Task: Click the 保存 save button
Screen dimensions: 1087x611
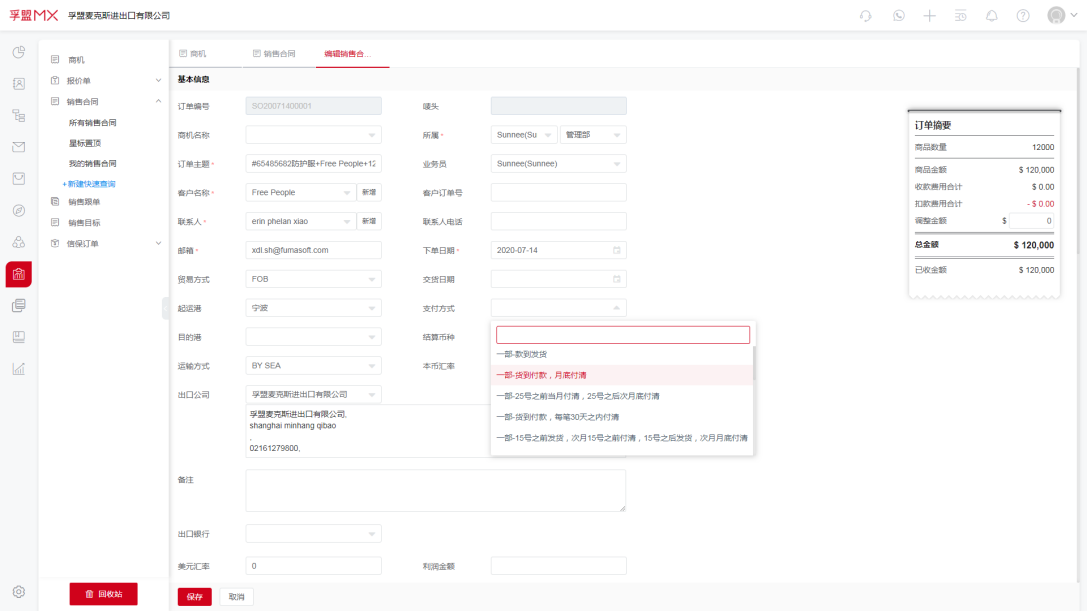Action: (193, 596)
